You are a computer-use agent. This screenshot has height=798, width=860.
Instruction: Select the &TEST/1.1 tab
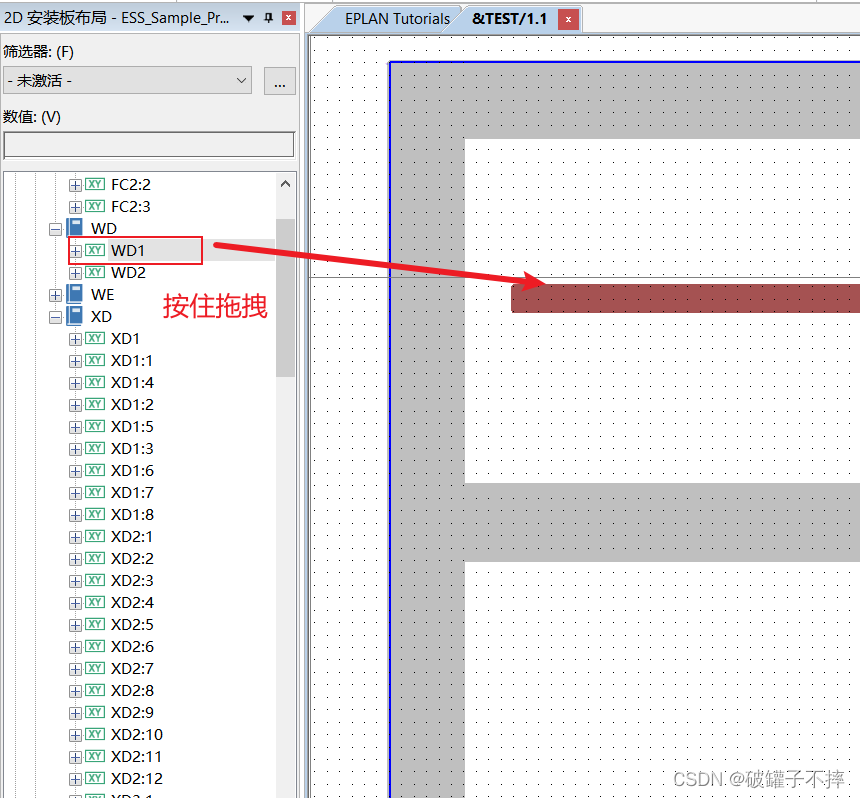(509, 19)
